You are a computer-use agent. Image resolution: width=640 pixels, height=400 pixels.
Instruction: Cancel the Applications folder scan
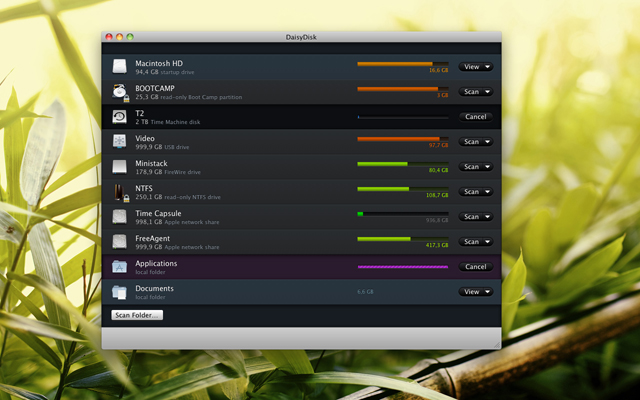click(476, 267)
